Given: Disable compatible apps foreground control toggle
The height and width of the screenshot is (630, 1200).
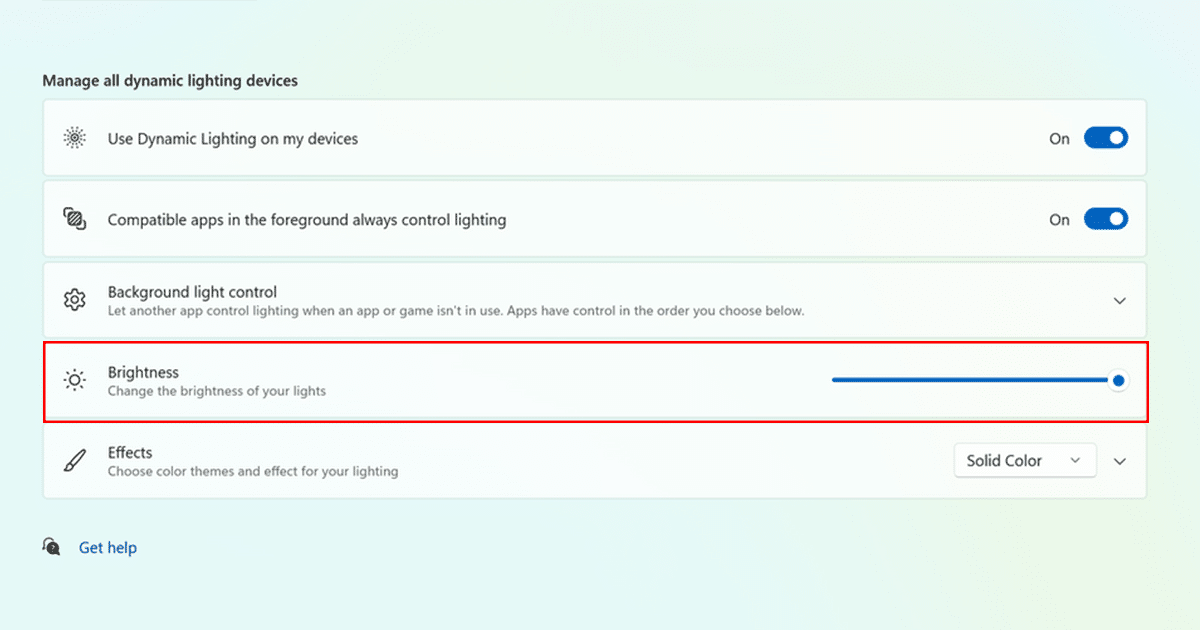Looking at the screenshot, I should click(1105, 220).
